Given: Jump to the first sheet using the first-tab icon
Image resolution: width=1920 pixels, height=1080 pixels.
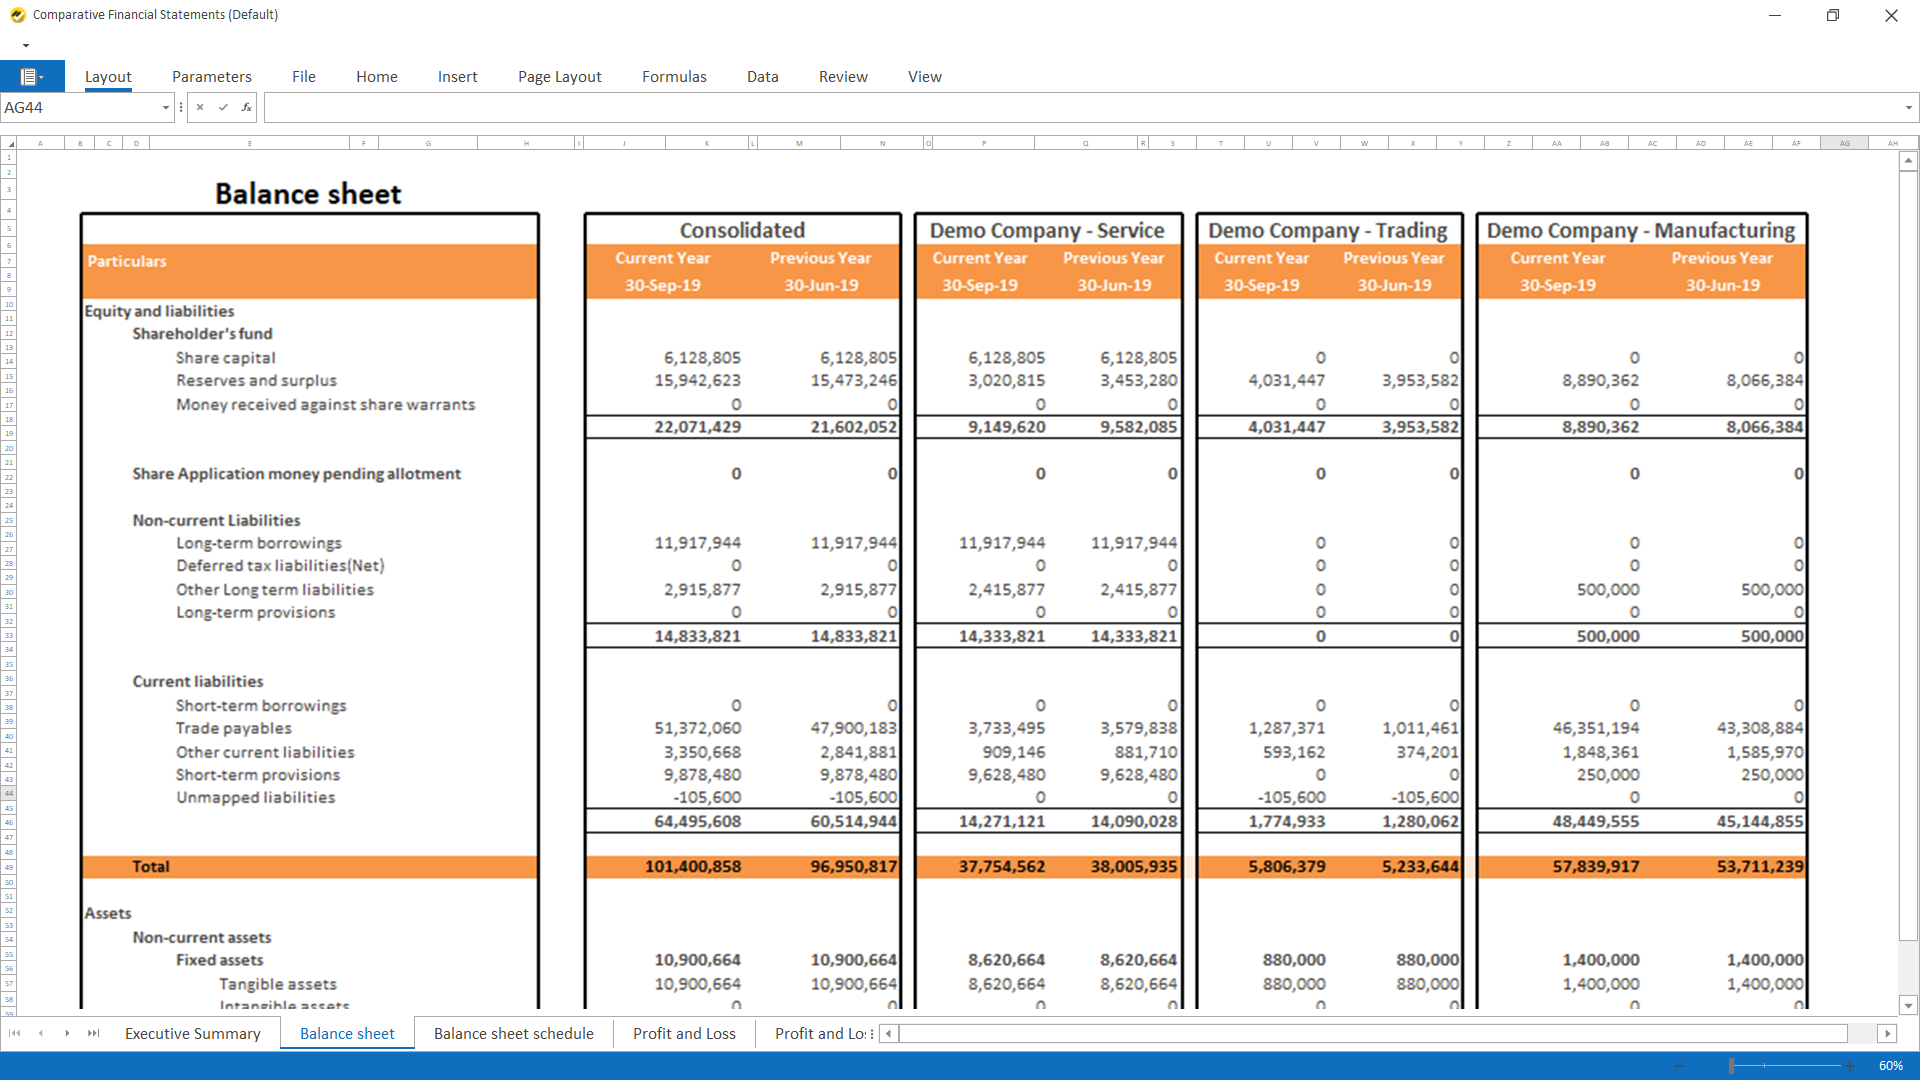Looking at the screenshot, I should (x=14, y=1033).
